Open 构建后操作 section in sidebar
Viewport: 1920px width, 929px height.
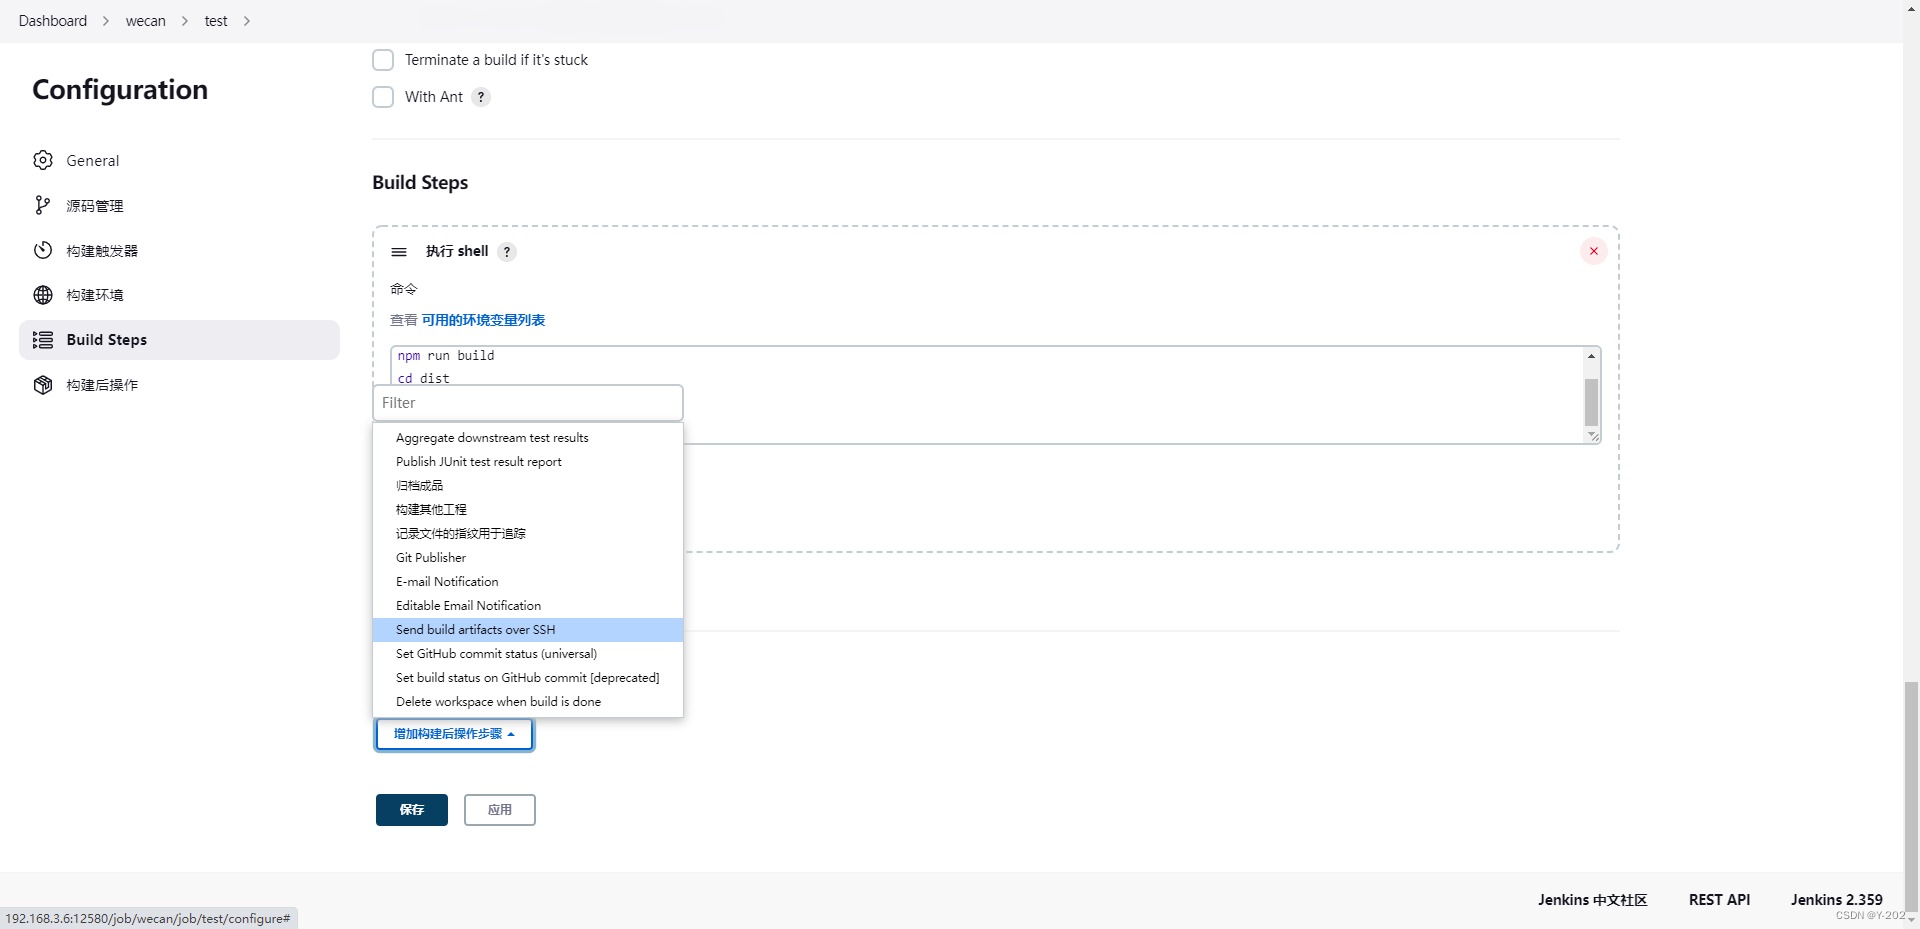[x=179, y=385]
